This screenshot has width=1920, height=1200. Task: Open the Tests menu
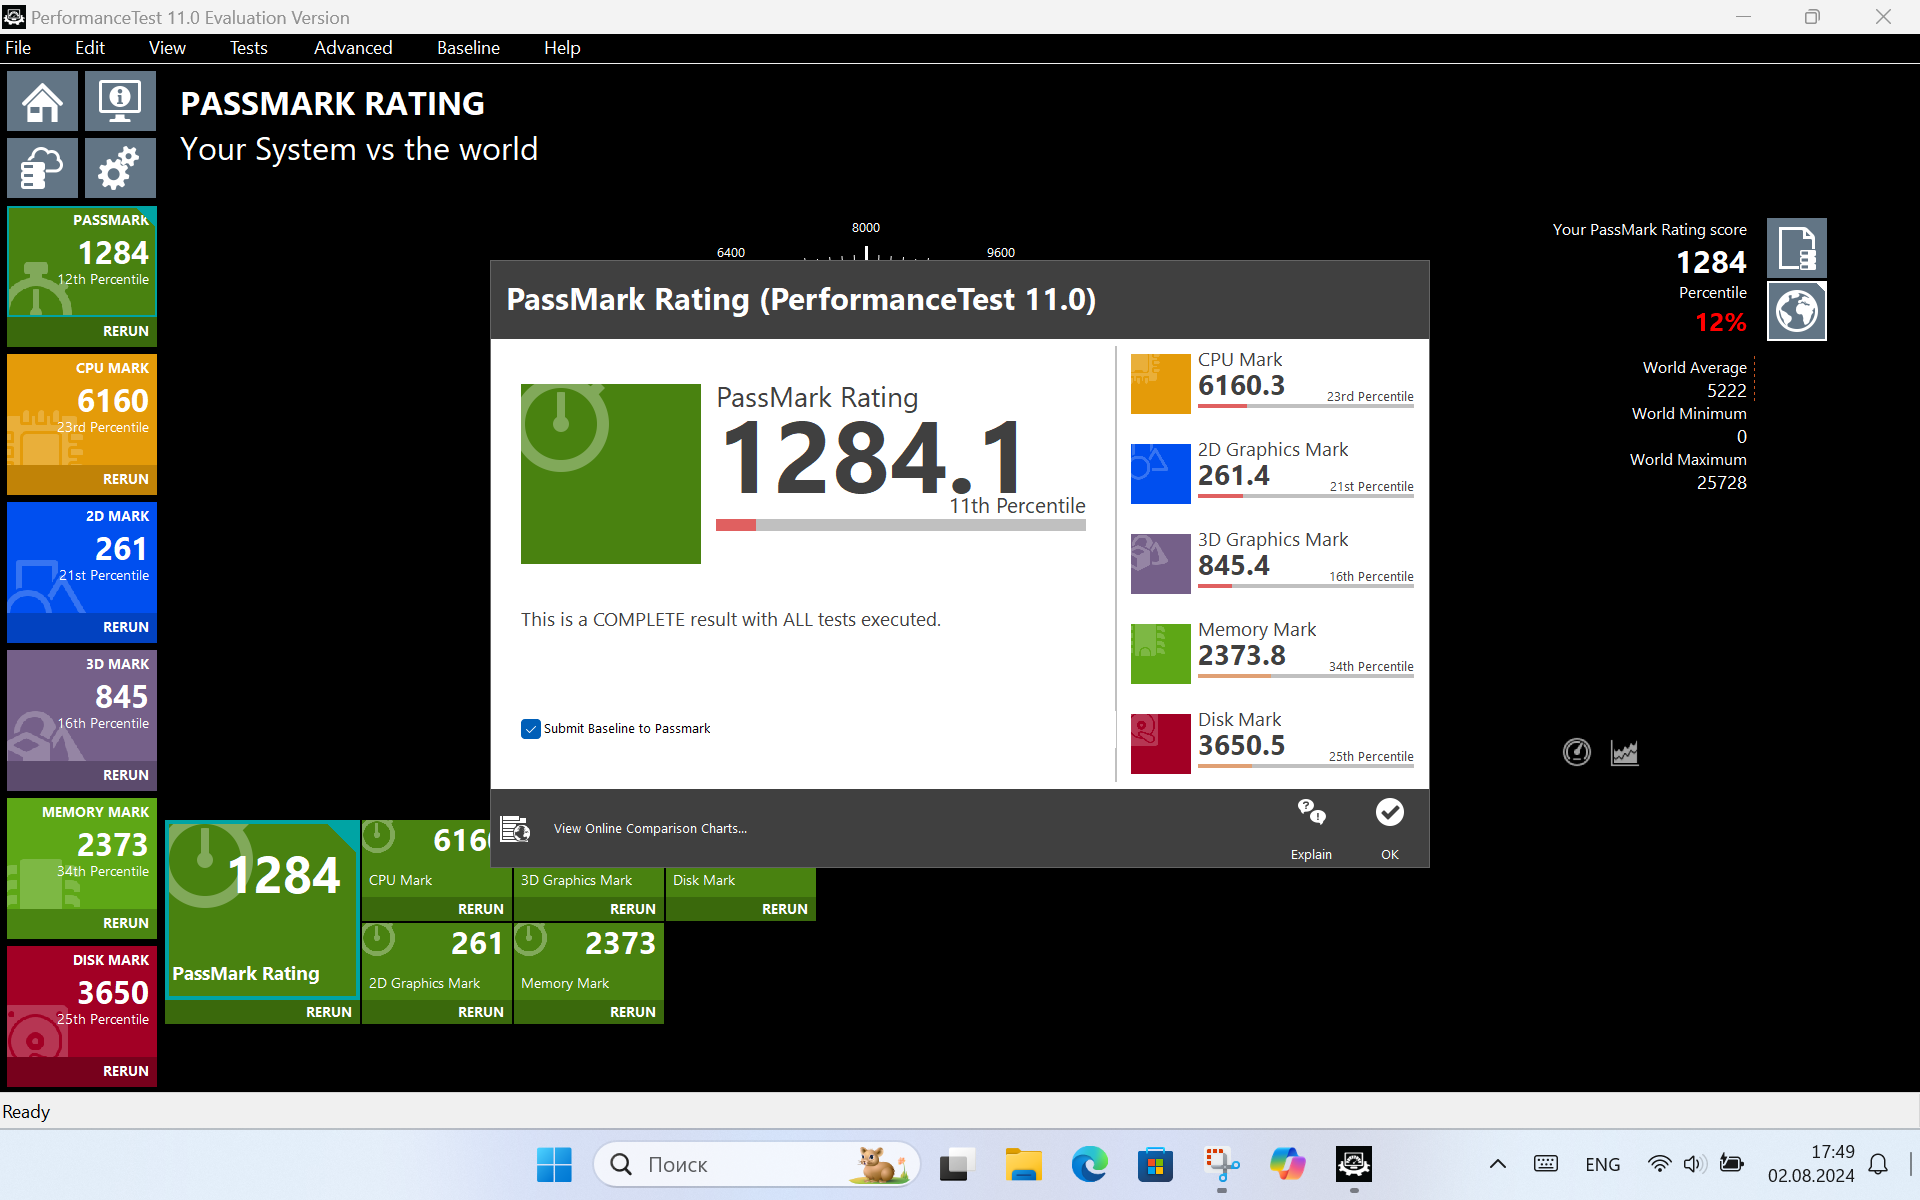pyautogui.click(x=248, y=48)
